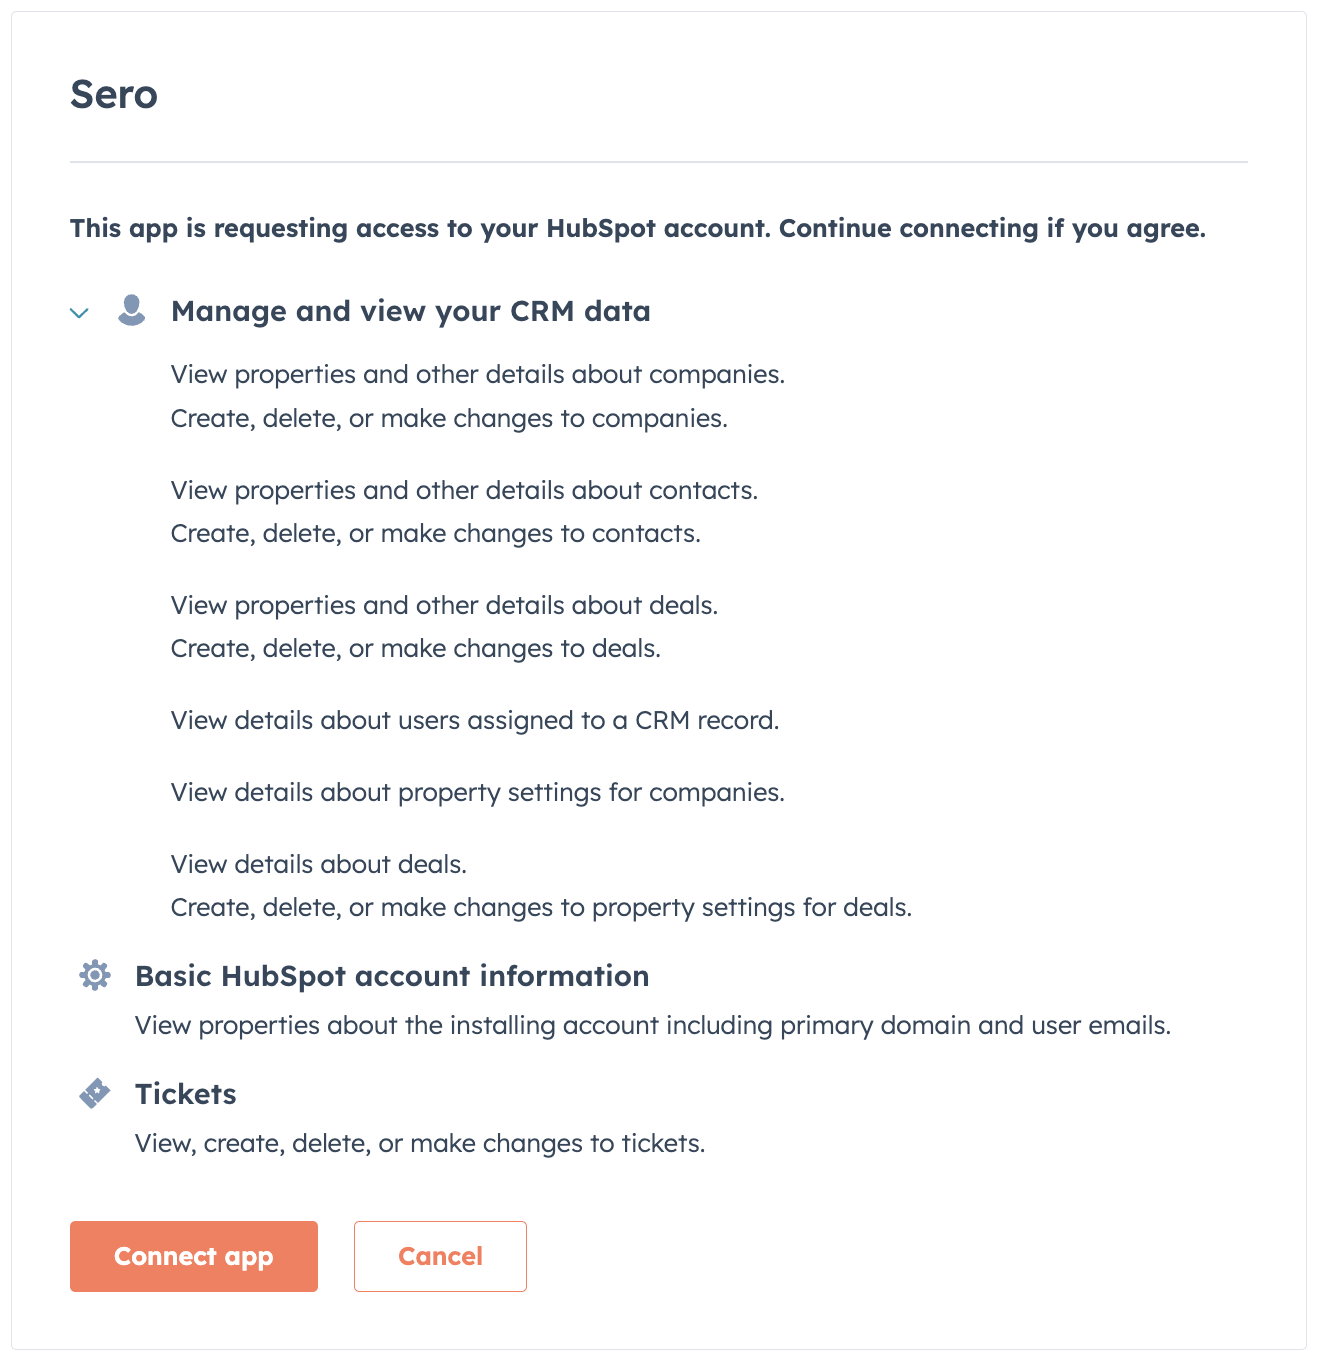1320x1364 pixels.
Task: Click the ticket icon beside Tickets
Action: (95, 1093)
